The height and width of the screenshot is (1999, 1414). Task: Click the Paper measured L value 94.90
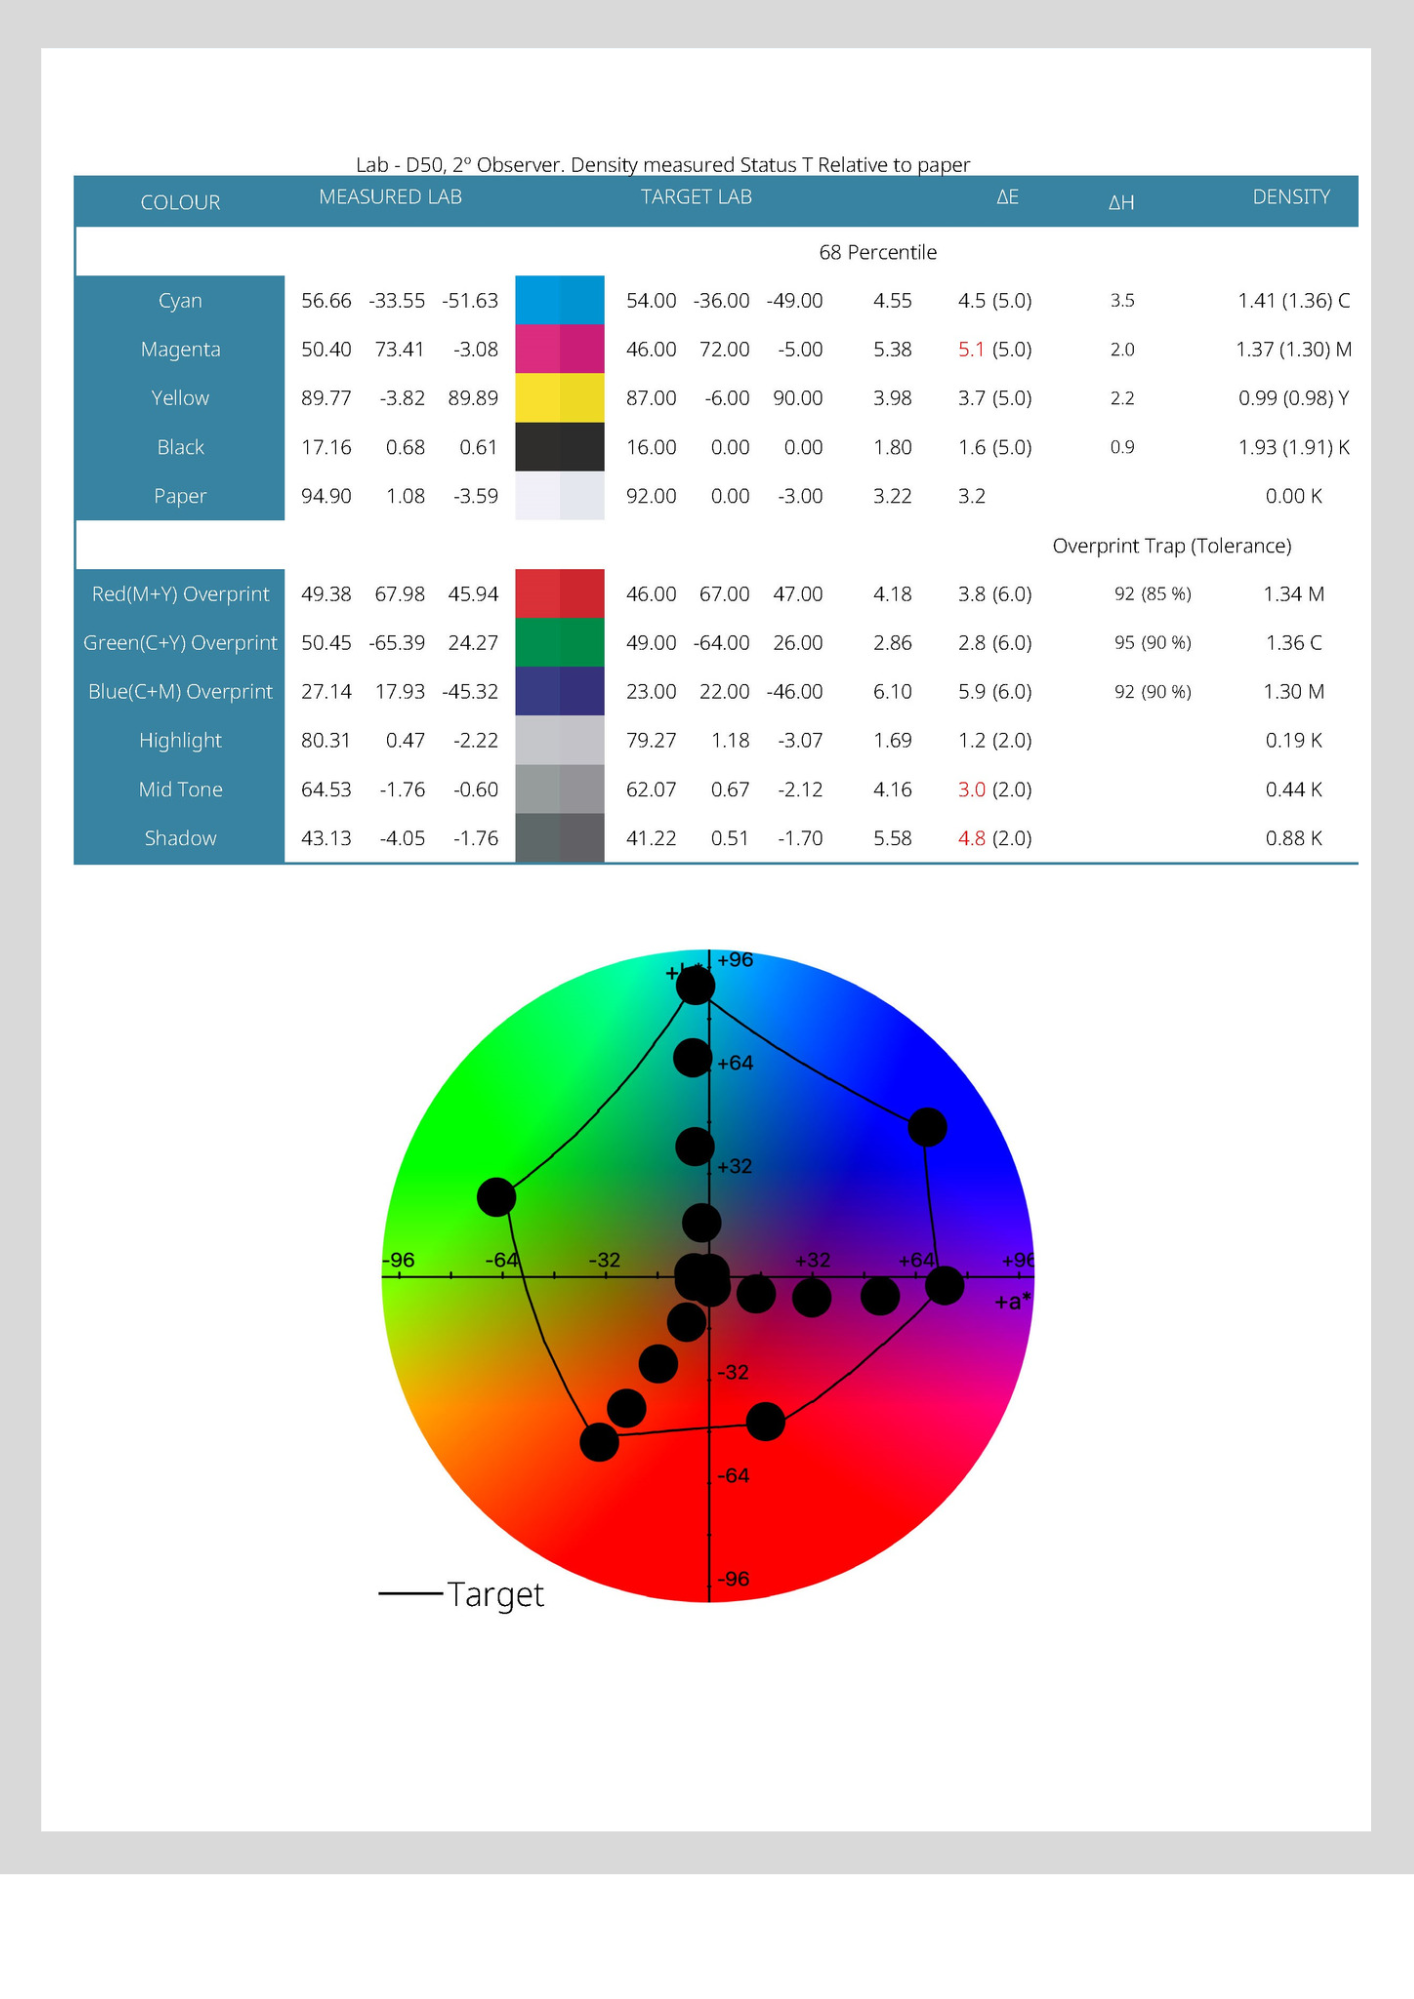pos(326,496)
